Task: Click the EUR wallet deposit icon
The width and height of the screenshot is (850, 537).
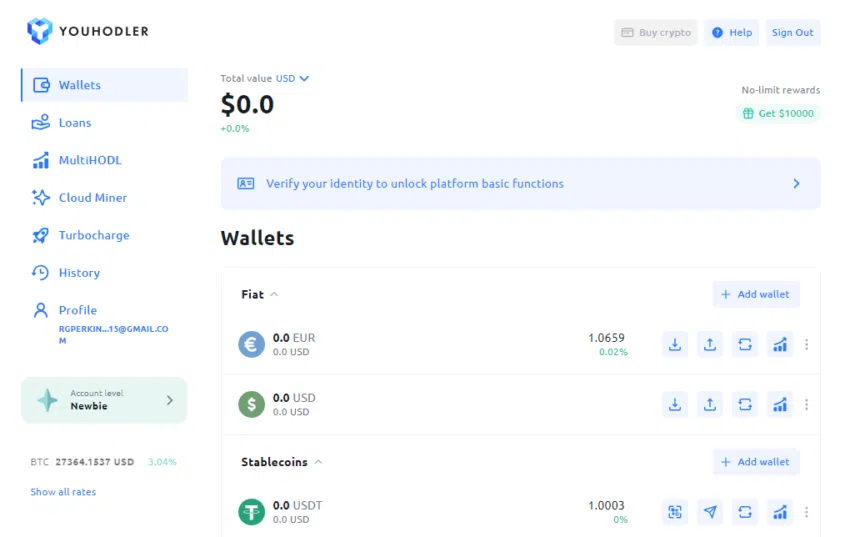Action: [x=675, y=345]
